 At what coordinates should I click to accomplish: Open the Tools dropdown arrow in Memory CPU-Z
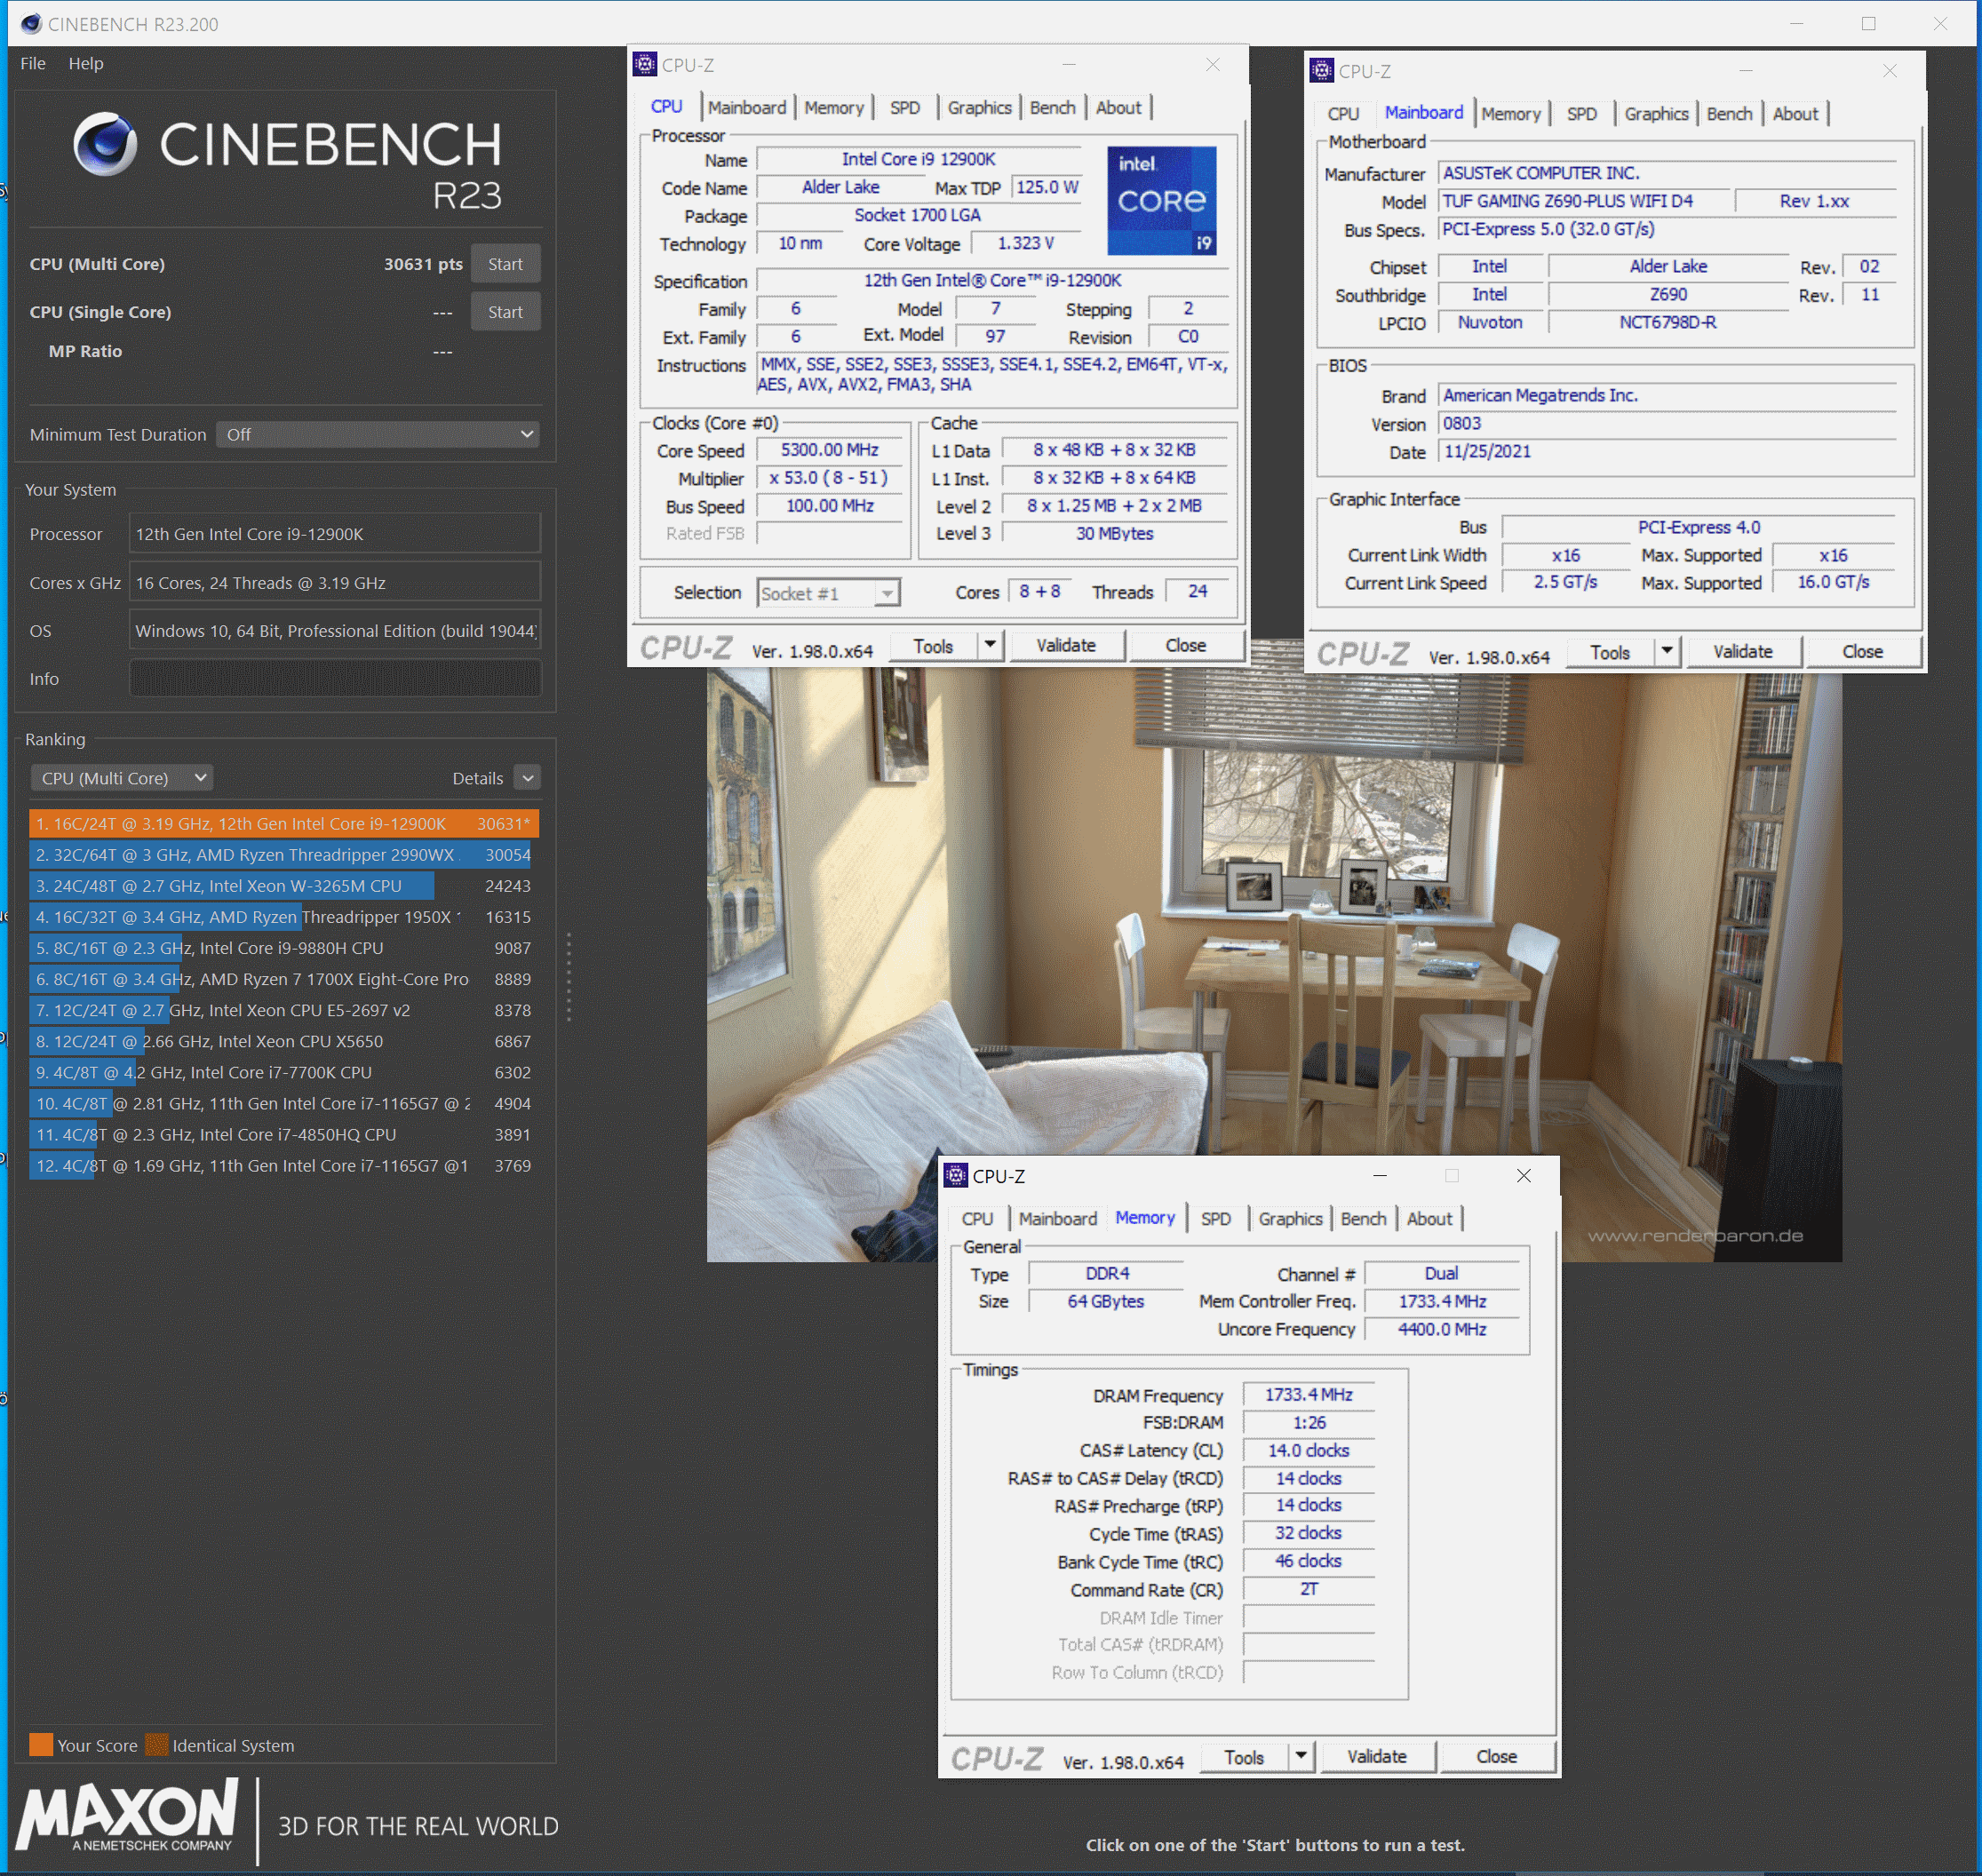(1300, 1756)
